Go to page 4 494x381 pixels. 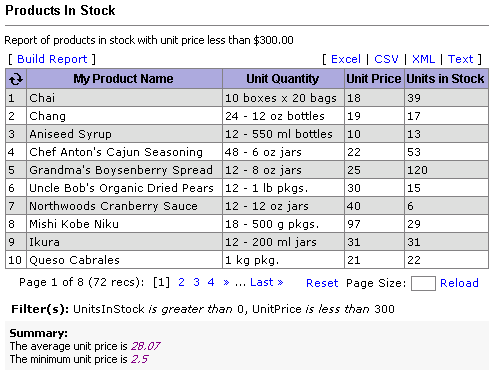tap(211, 282)
